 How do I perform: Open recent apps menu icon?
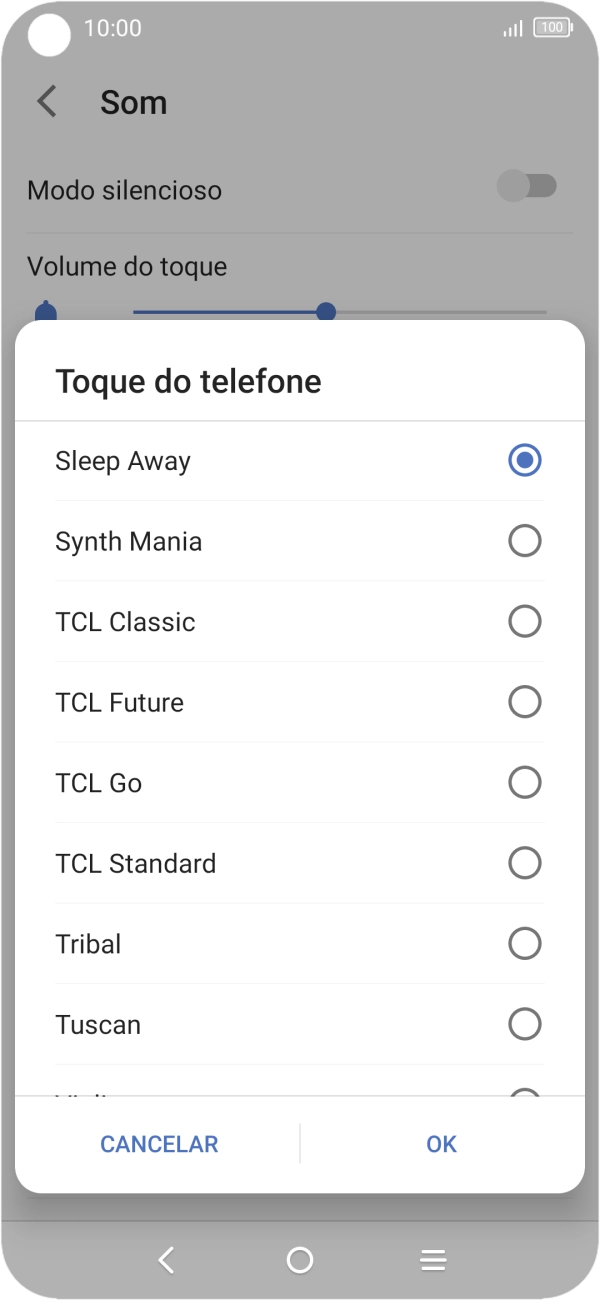(x=433, y=1260)
